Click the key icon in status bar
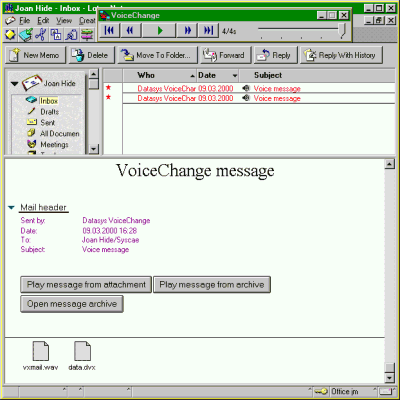400x400 pixels. pyautogui.click(x=321, y=391)
